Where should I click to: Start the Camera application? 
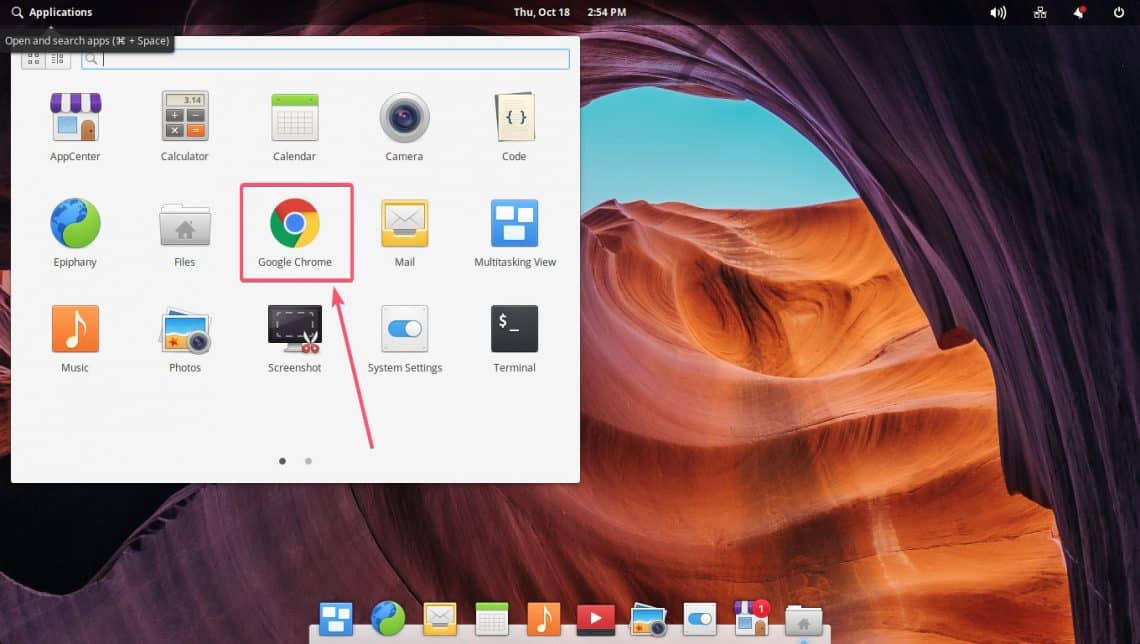tap(404, 126)
